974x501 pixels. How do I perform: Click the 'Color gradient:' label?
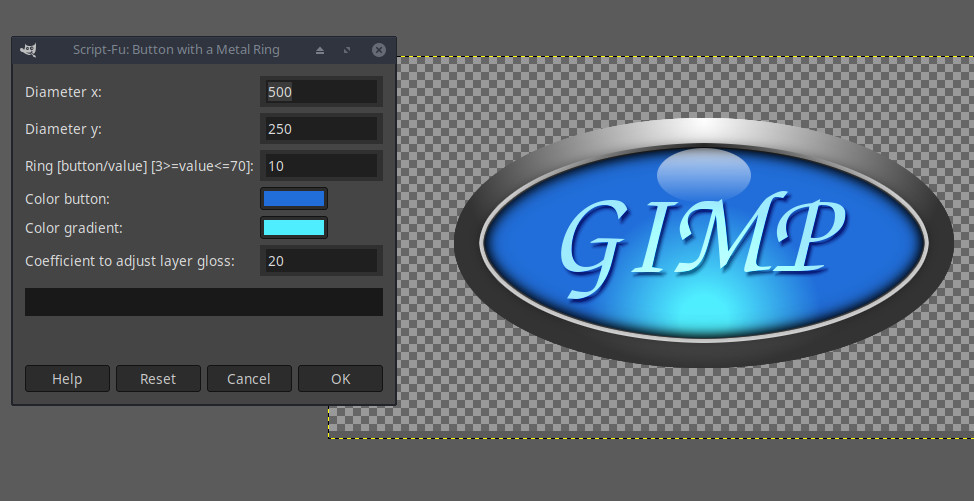(74, 228)
